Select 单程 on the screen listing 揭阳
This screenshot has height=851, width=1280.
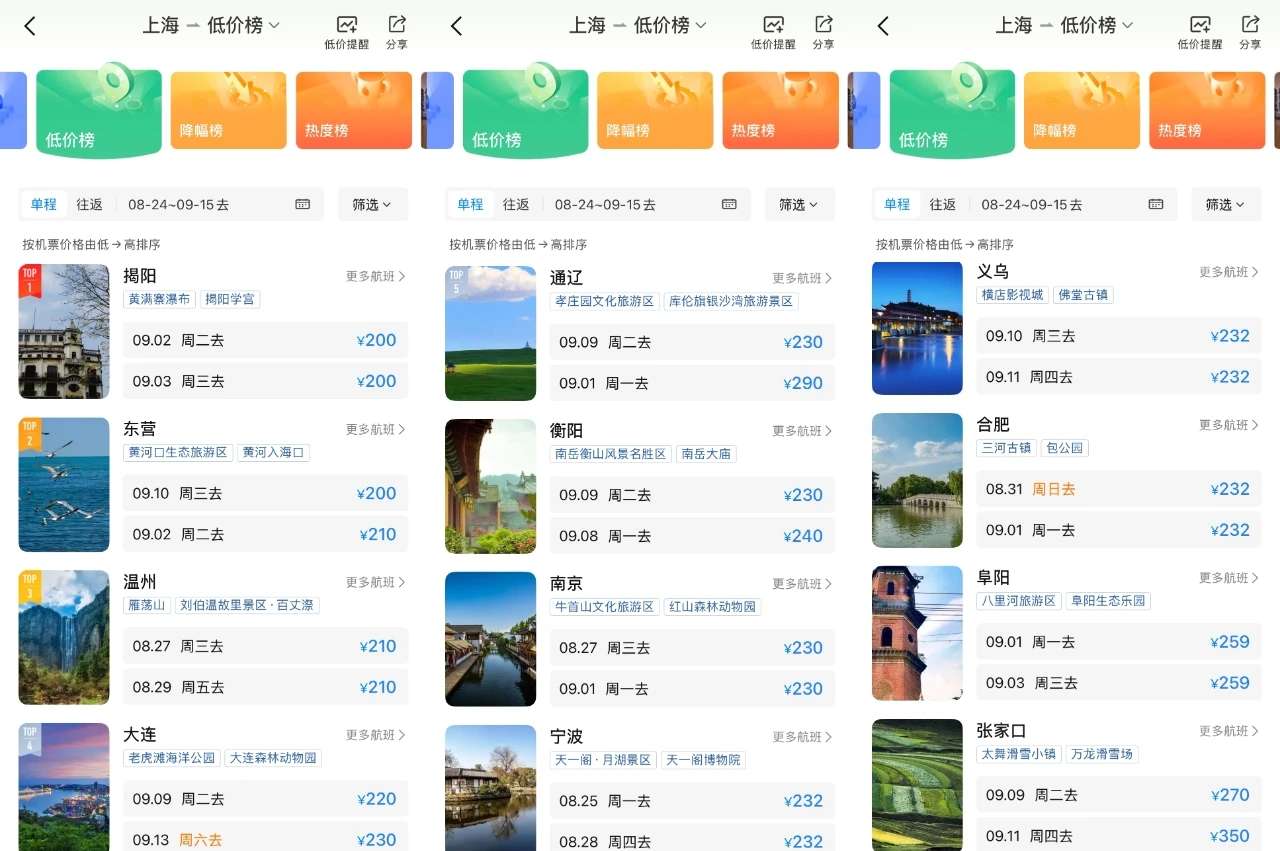coord(44,204)
